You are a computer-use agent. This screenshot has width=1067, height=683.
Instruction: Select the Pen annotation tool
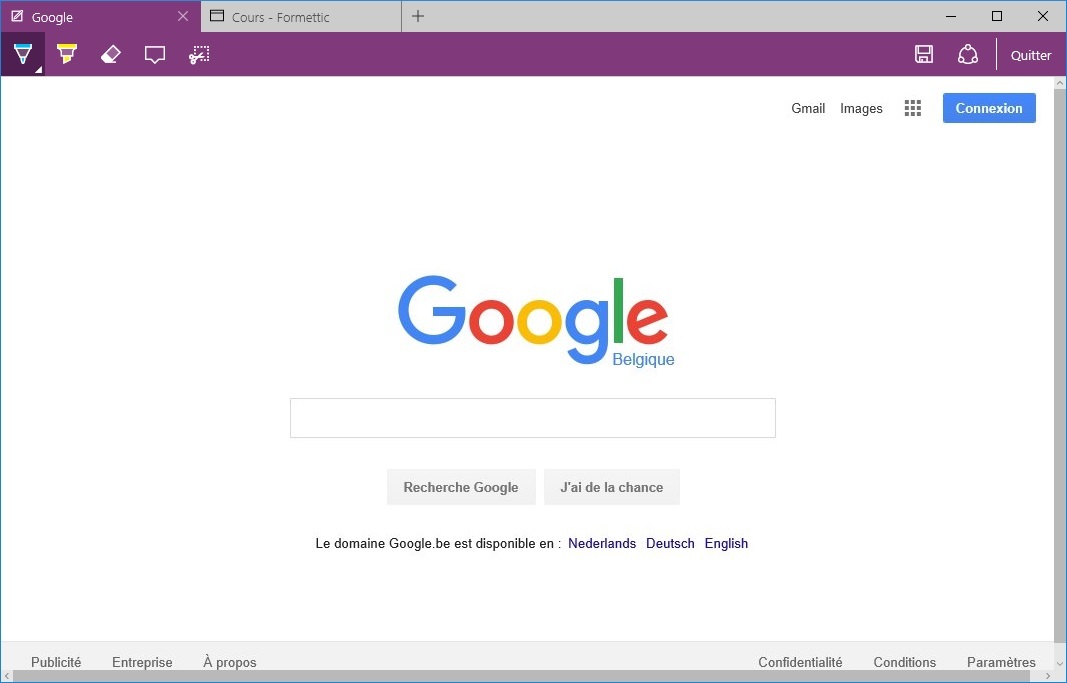pos(22,54)
